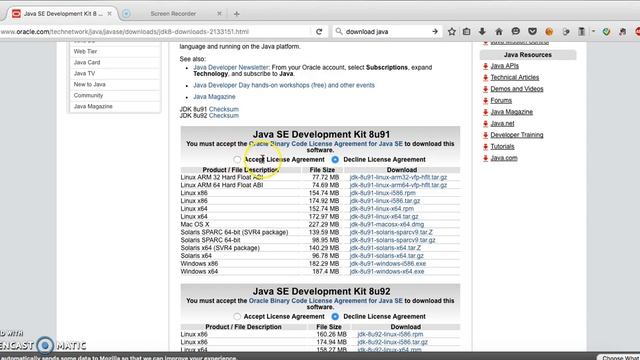This screenshot has width=640, height=360.
Task: Focus the 'download java' search field
Action: (386, 31)
